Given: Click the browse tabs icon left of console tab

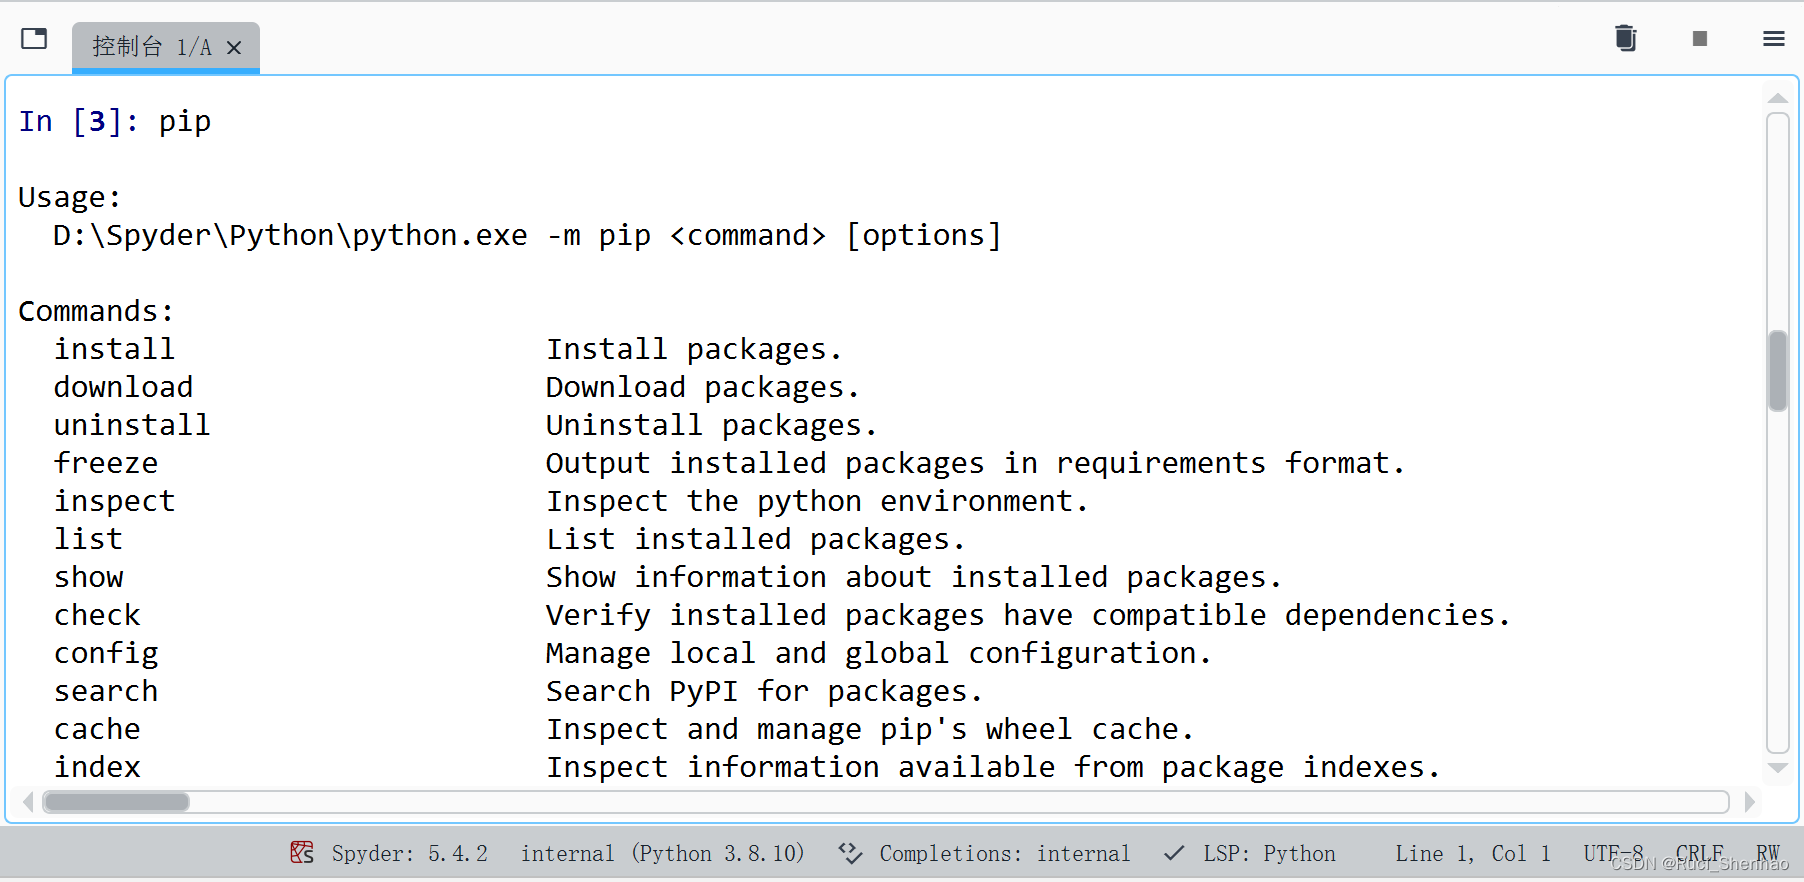Looking at the screenshot, I should click(34, 39).
